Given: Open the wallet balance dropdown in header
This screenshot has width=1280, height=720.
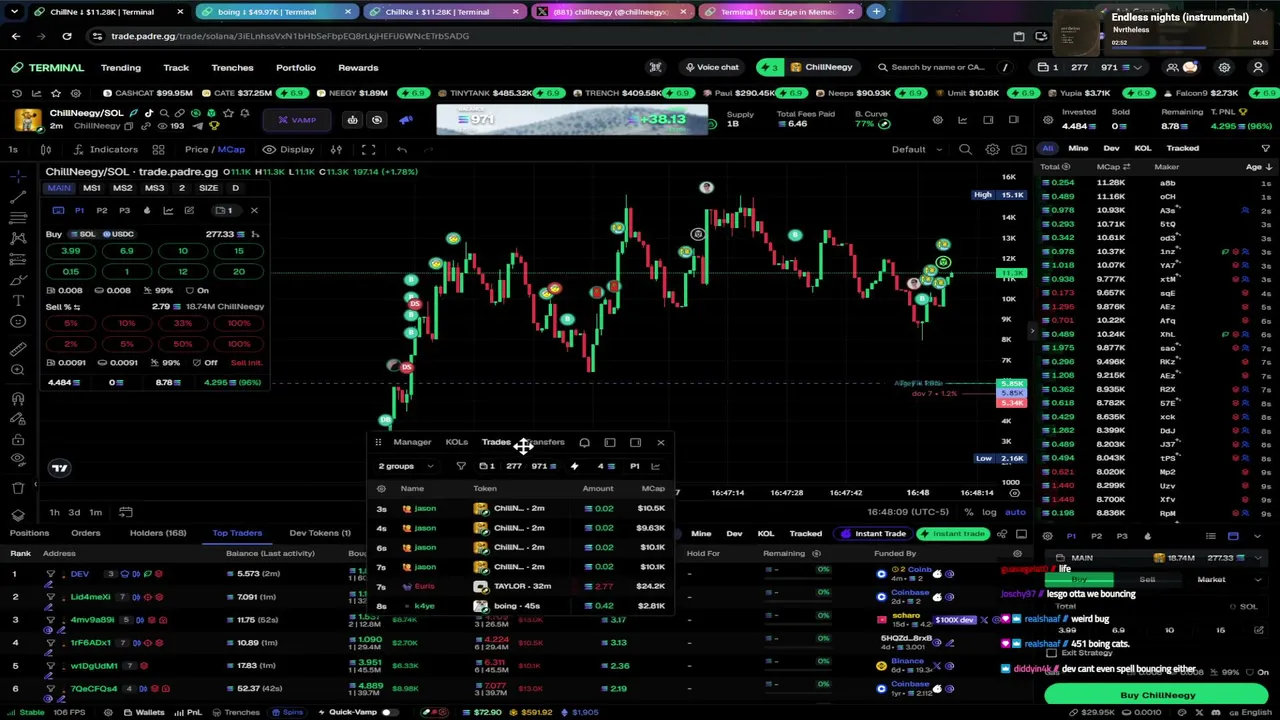Looking at the screenshot, I should coord(1089,67).
